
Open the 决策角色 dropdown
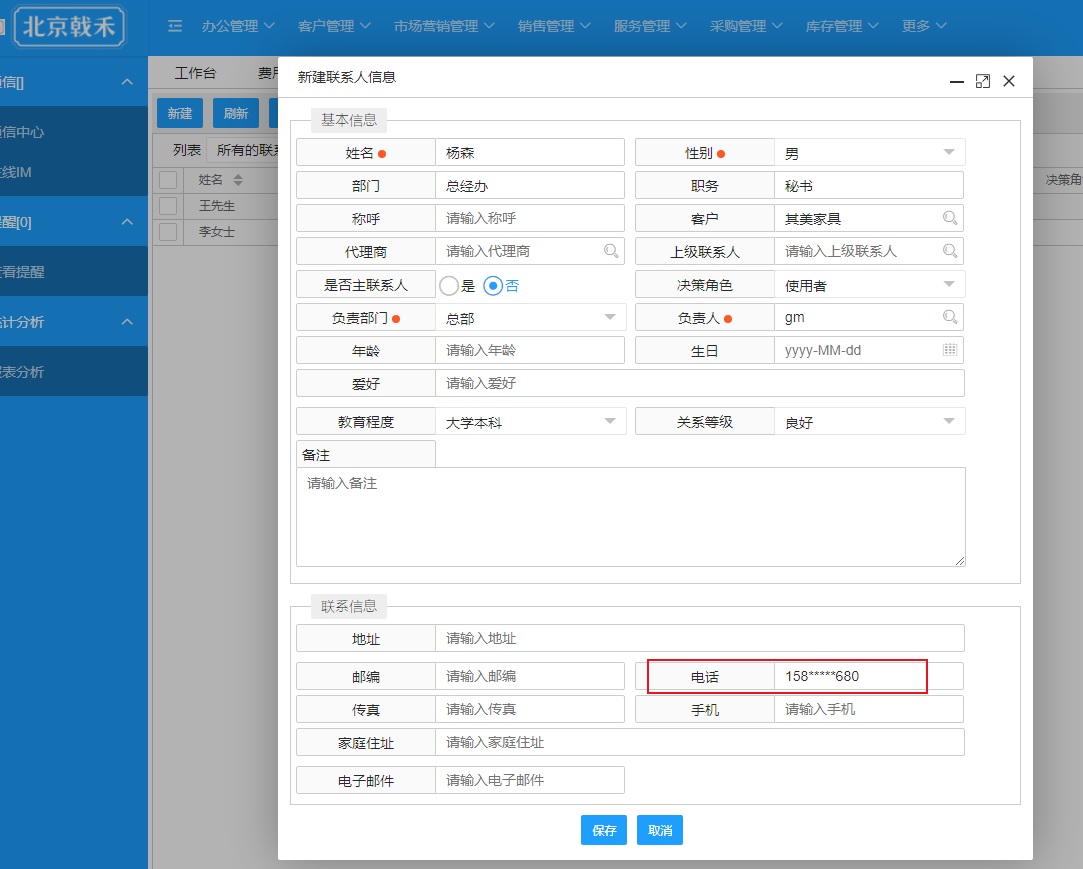[x=869, y=285]
